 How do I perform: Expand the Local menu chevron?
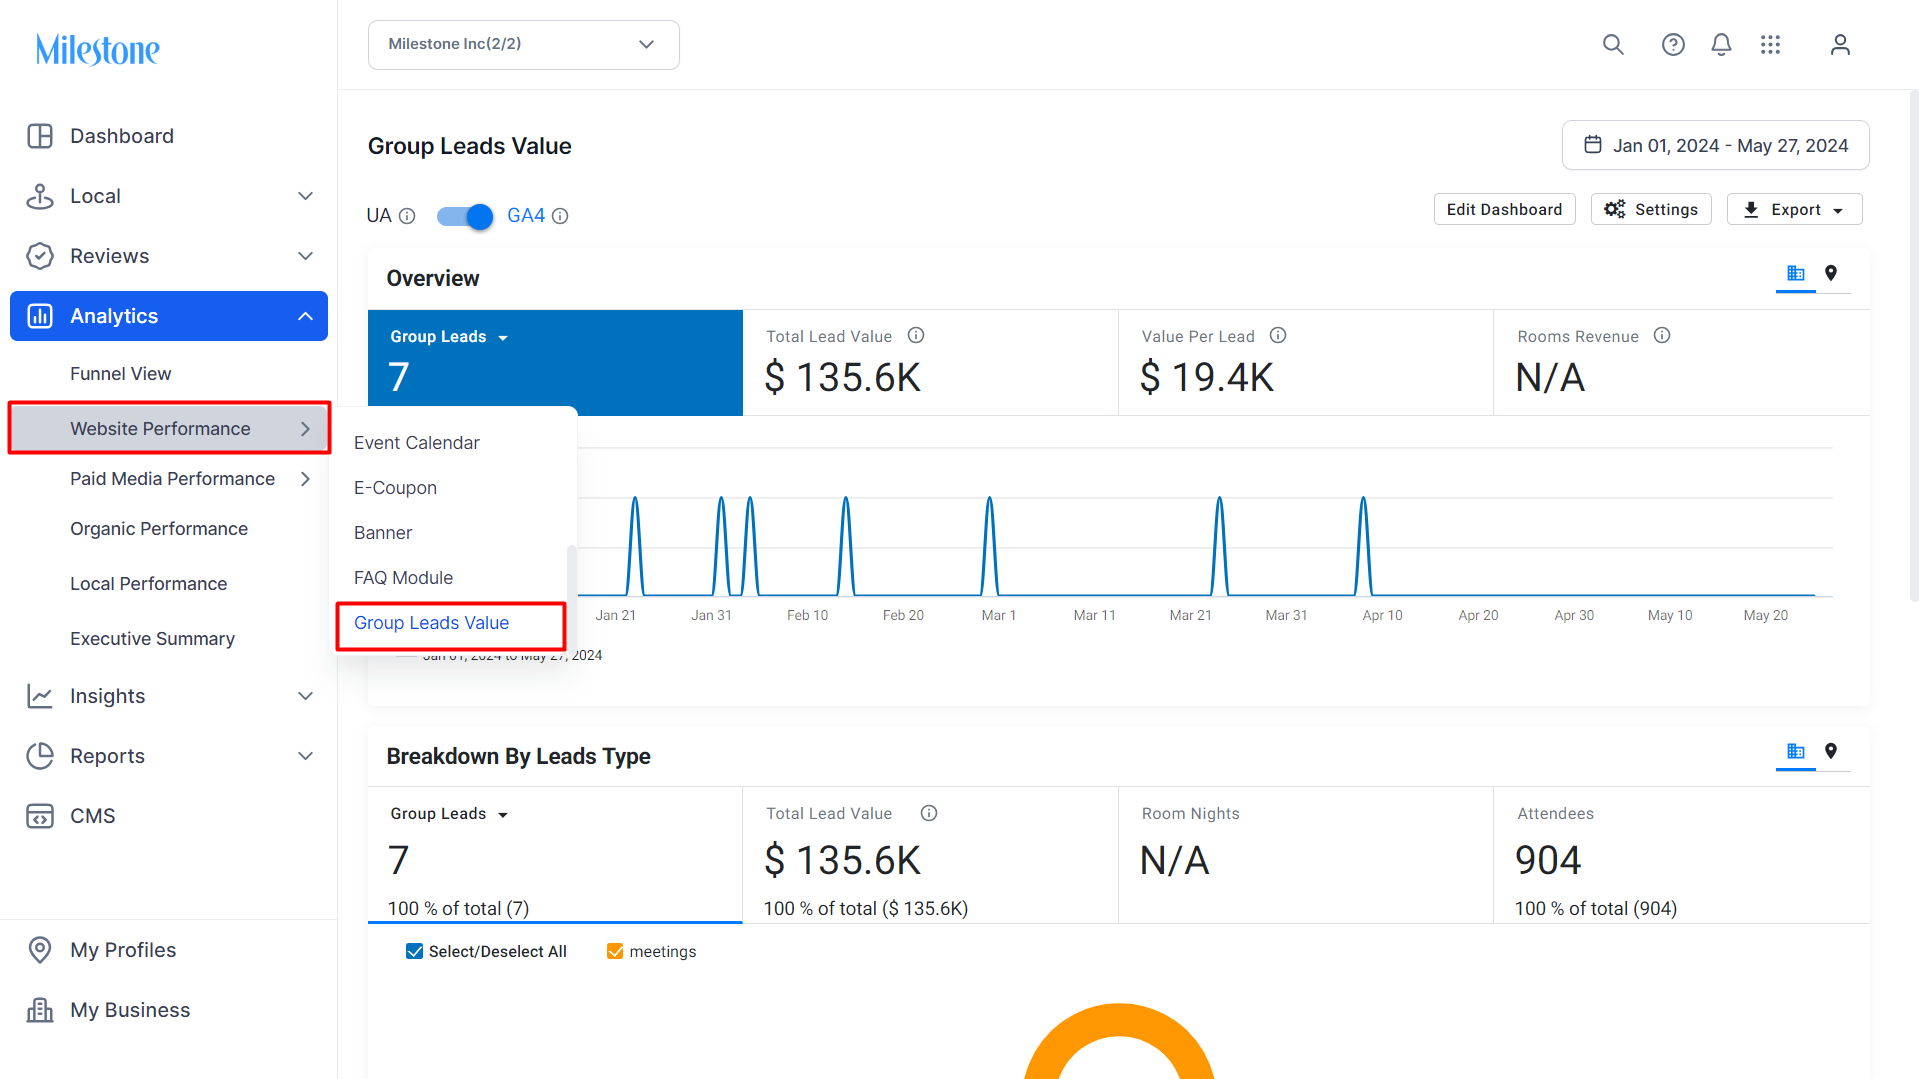tap(306, 196)
